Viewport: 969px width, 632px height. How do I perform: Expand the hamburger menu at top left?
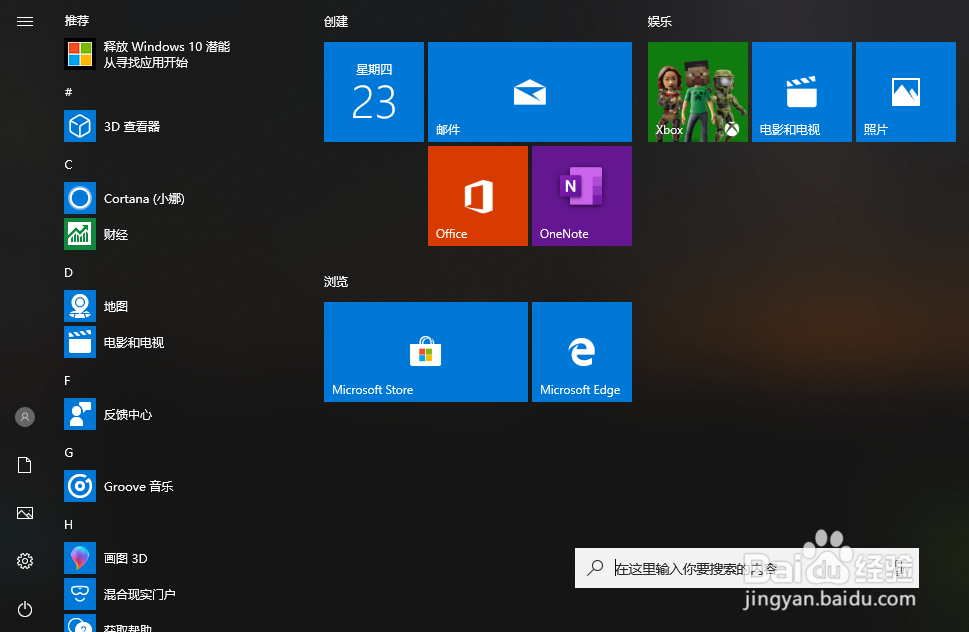click(x=25, y=22)
